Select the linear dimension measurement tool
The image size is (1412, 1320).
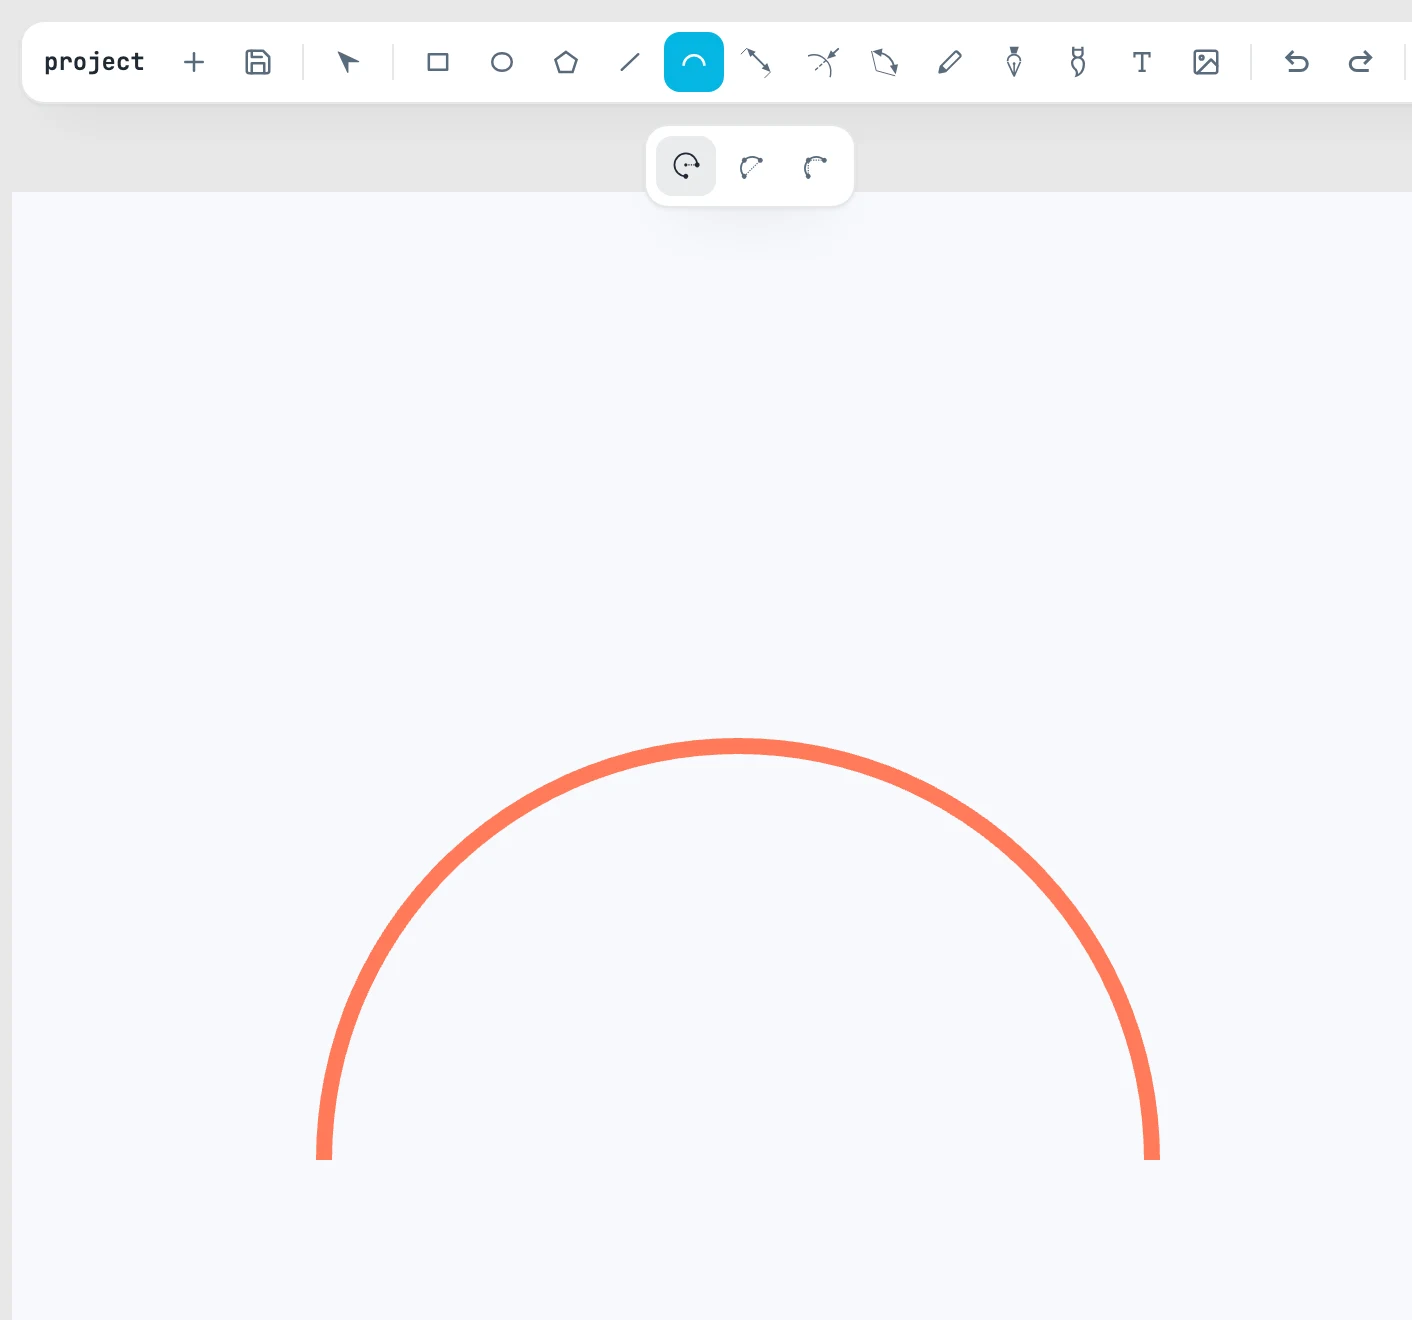(756, 62)
